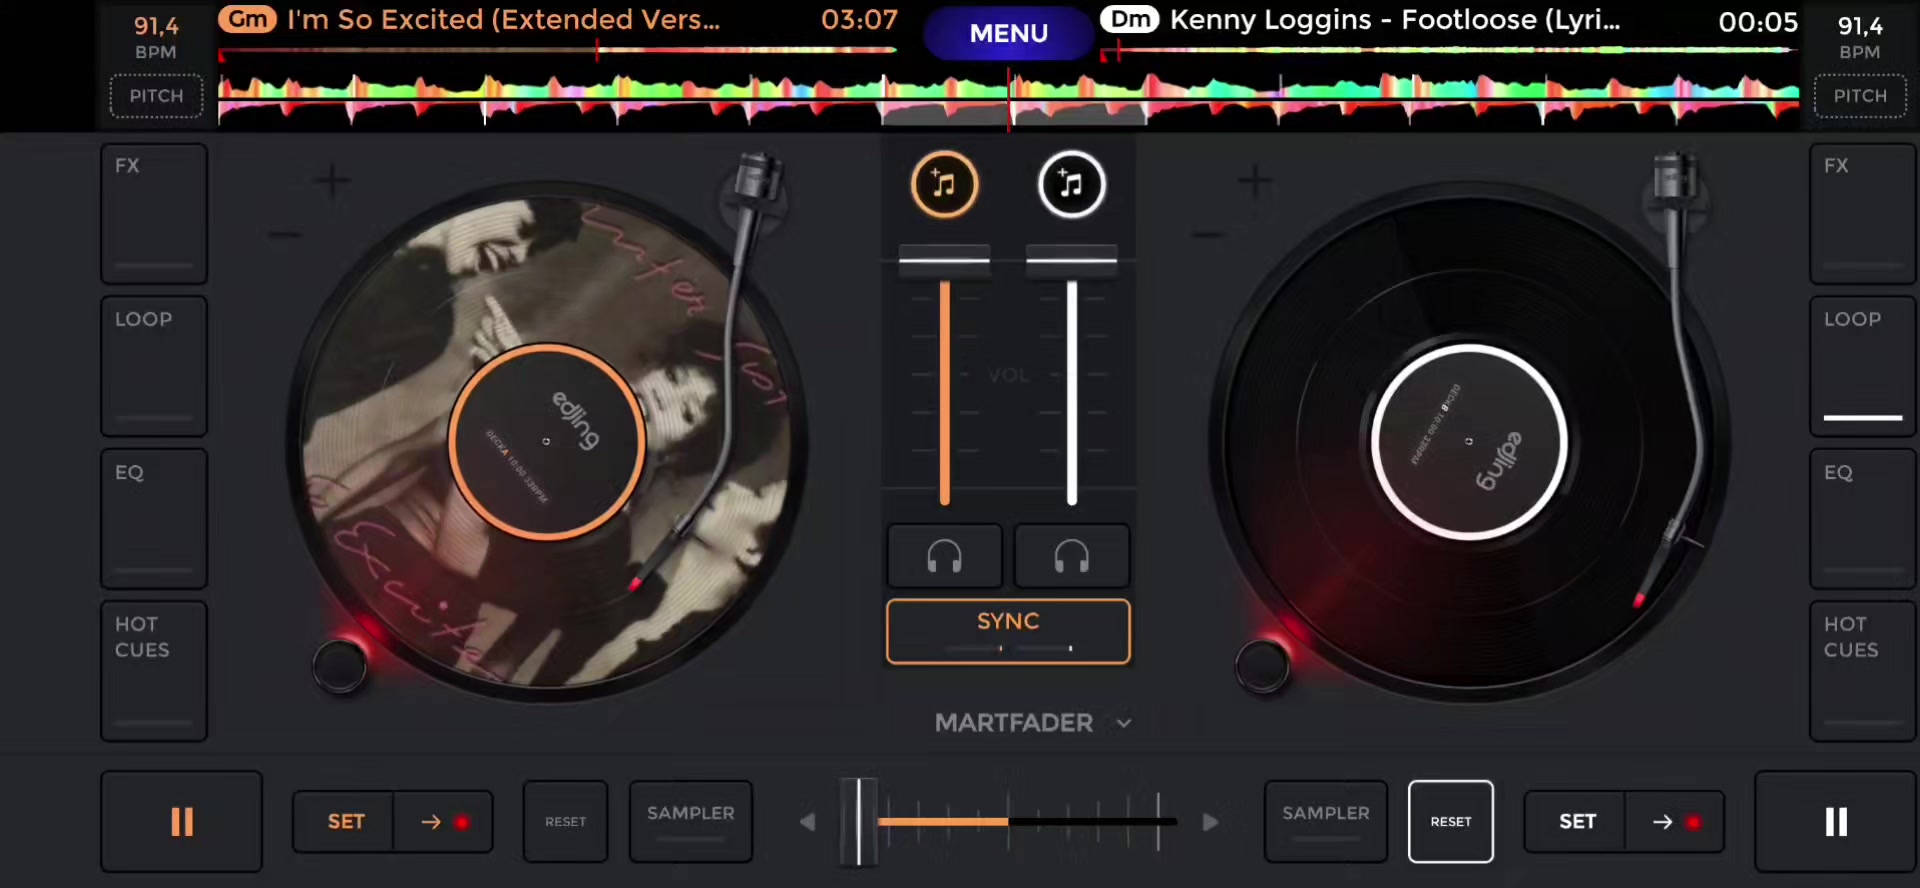Expand the SMARTFADER dropdown chevron
Image resolution: width=1920 pixels, height=888 pixels.
pyautogui.click(x=1124, y=723)
